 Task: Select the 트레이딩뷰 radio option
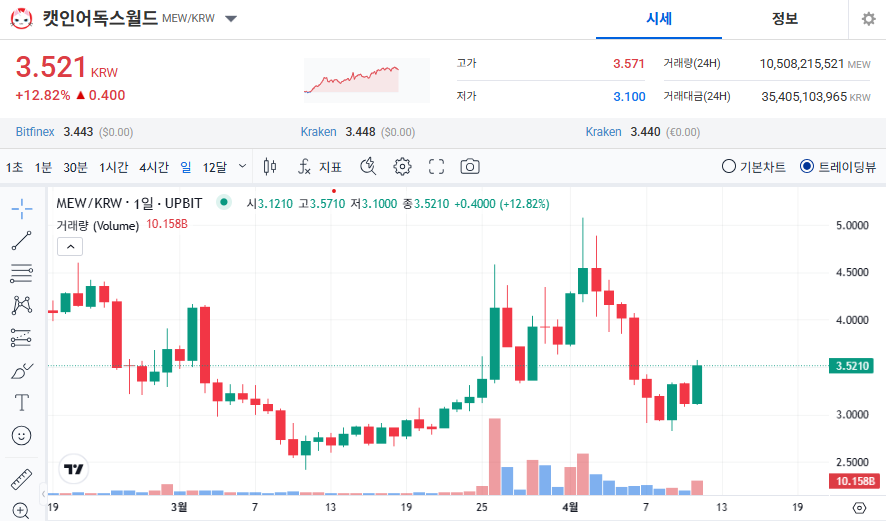[x=839, y=167]
